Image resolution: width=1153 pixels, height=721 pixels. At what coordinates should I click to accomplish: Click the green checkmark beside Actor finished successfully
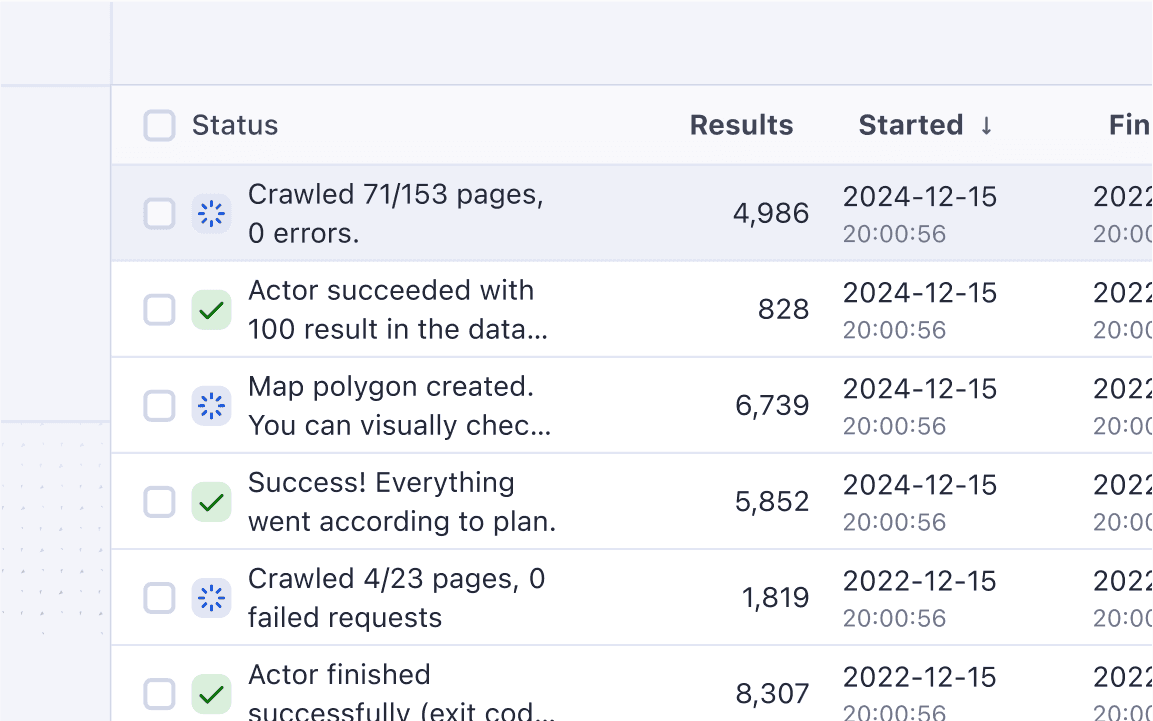coord(211,694)
